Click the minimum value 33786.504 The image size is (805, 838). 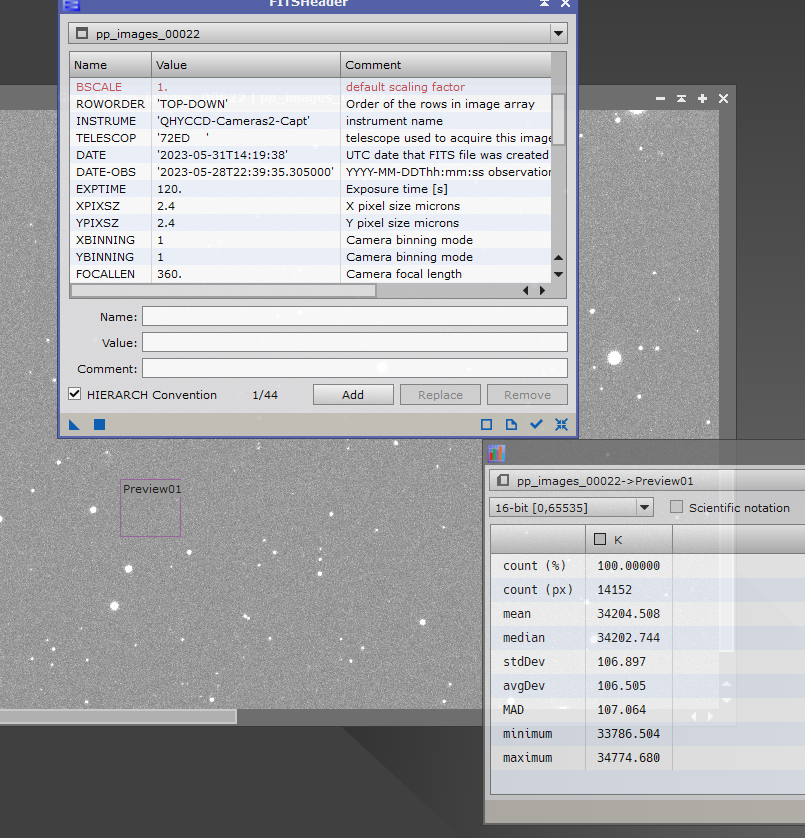point(629,734)
